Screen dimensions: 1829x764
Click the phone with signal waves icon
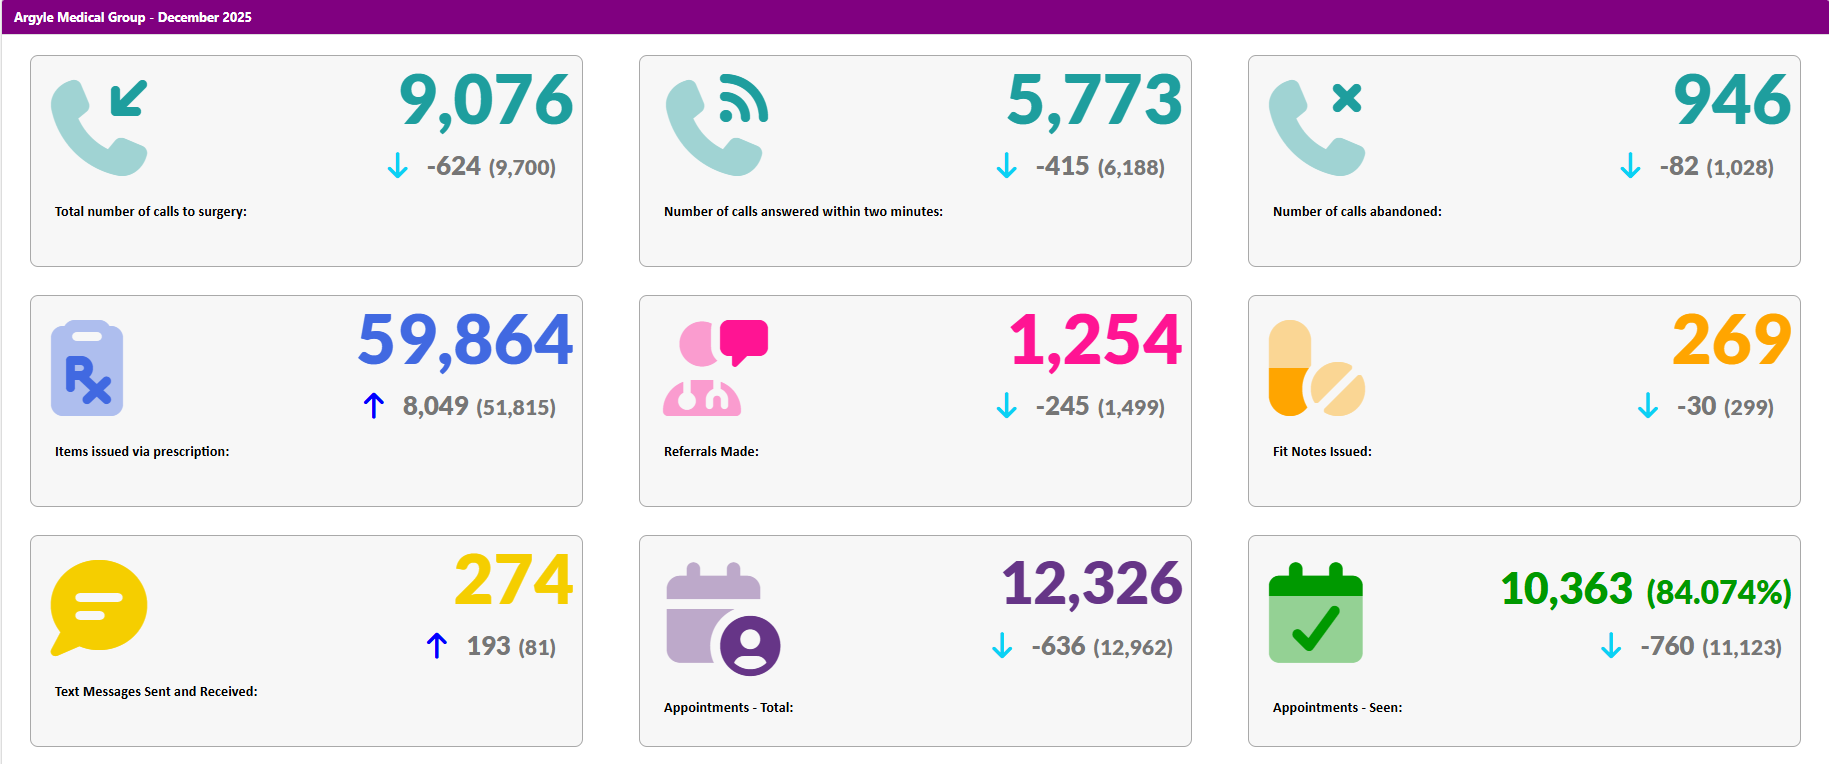click(716, 127)
